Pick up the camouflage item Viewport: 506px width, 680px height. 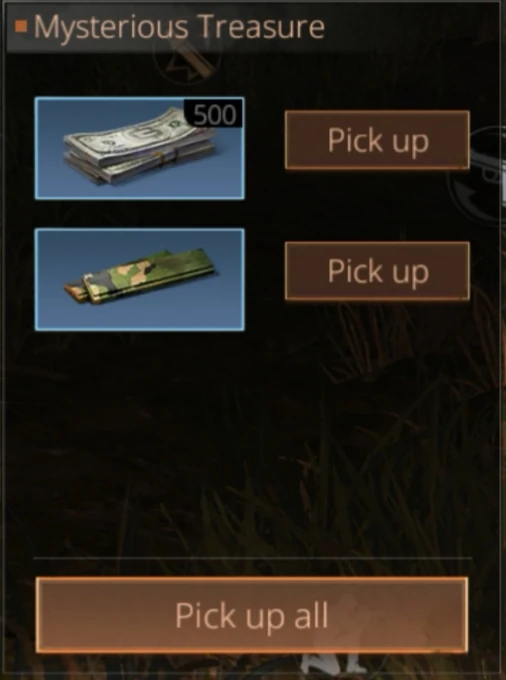[x=377, y=271]
